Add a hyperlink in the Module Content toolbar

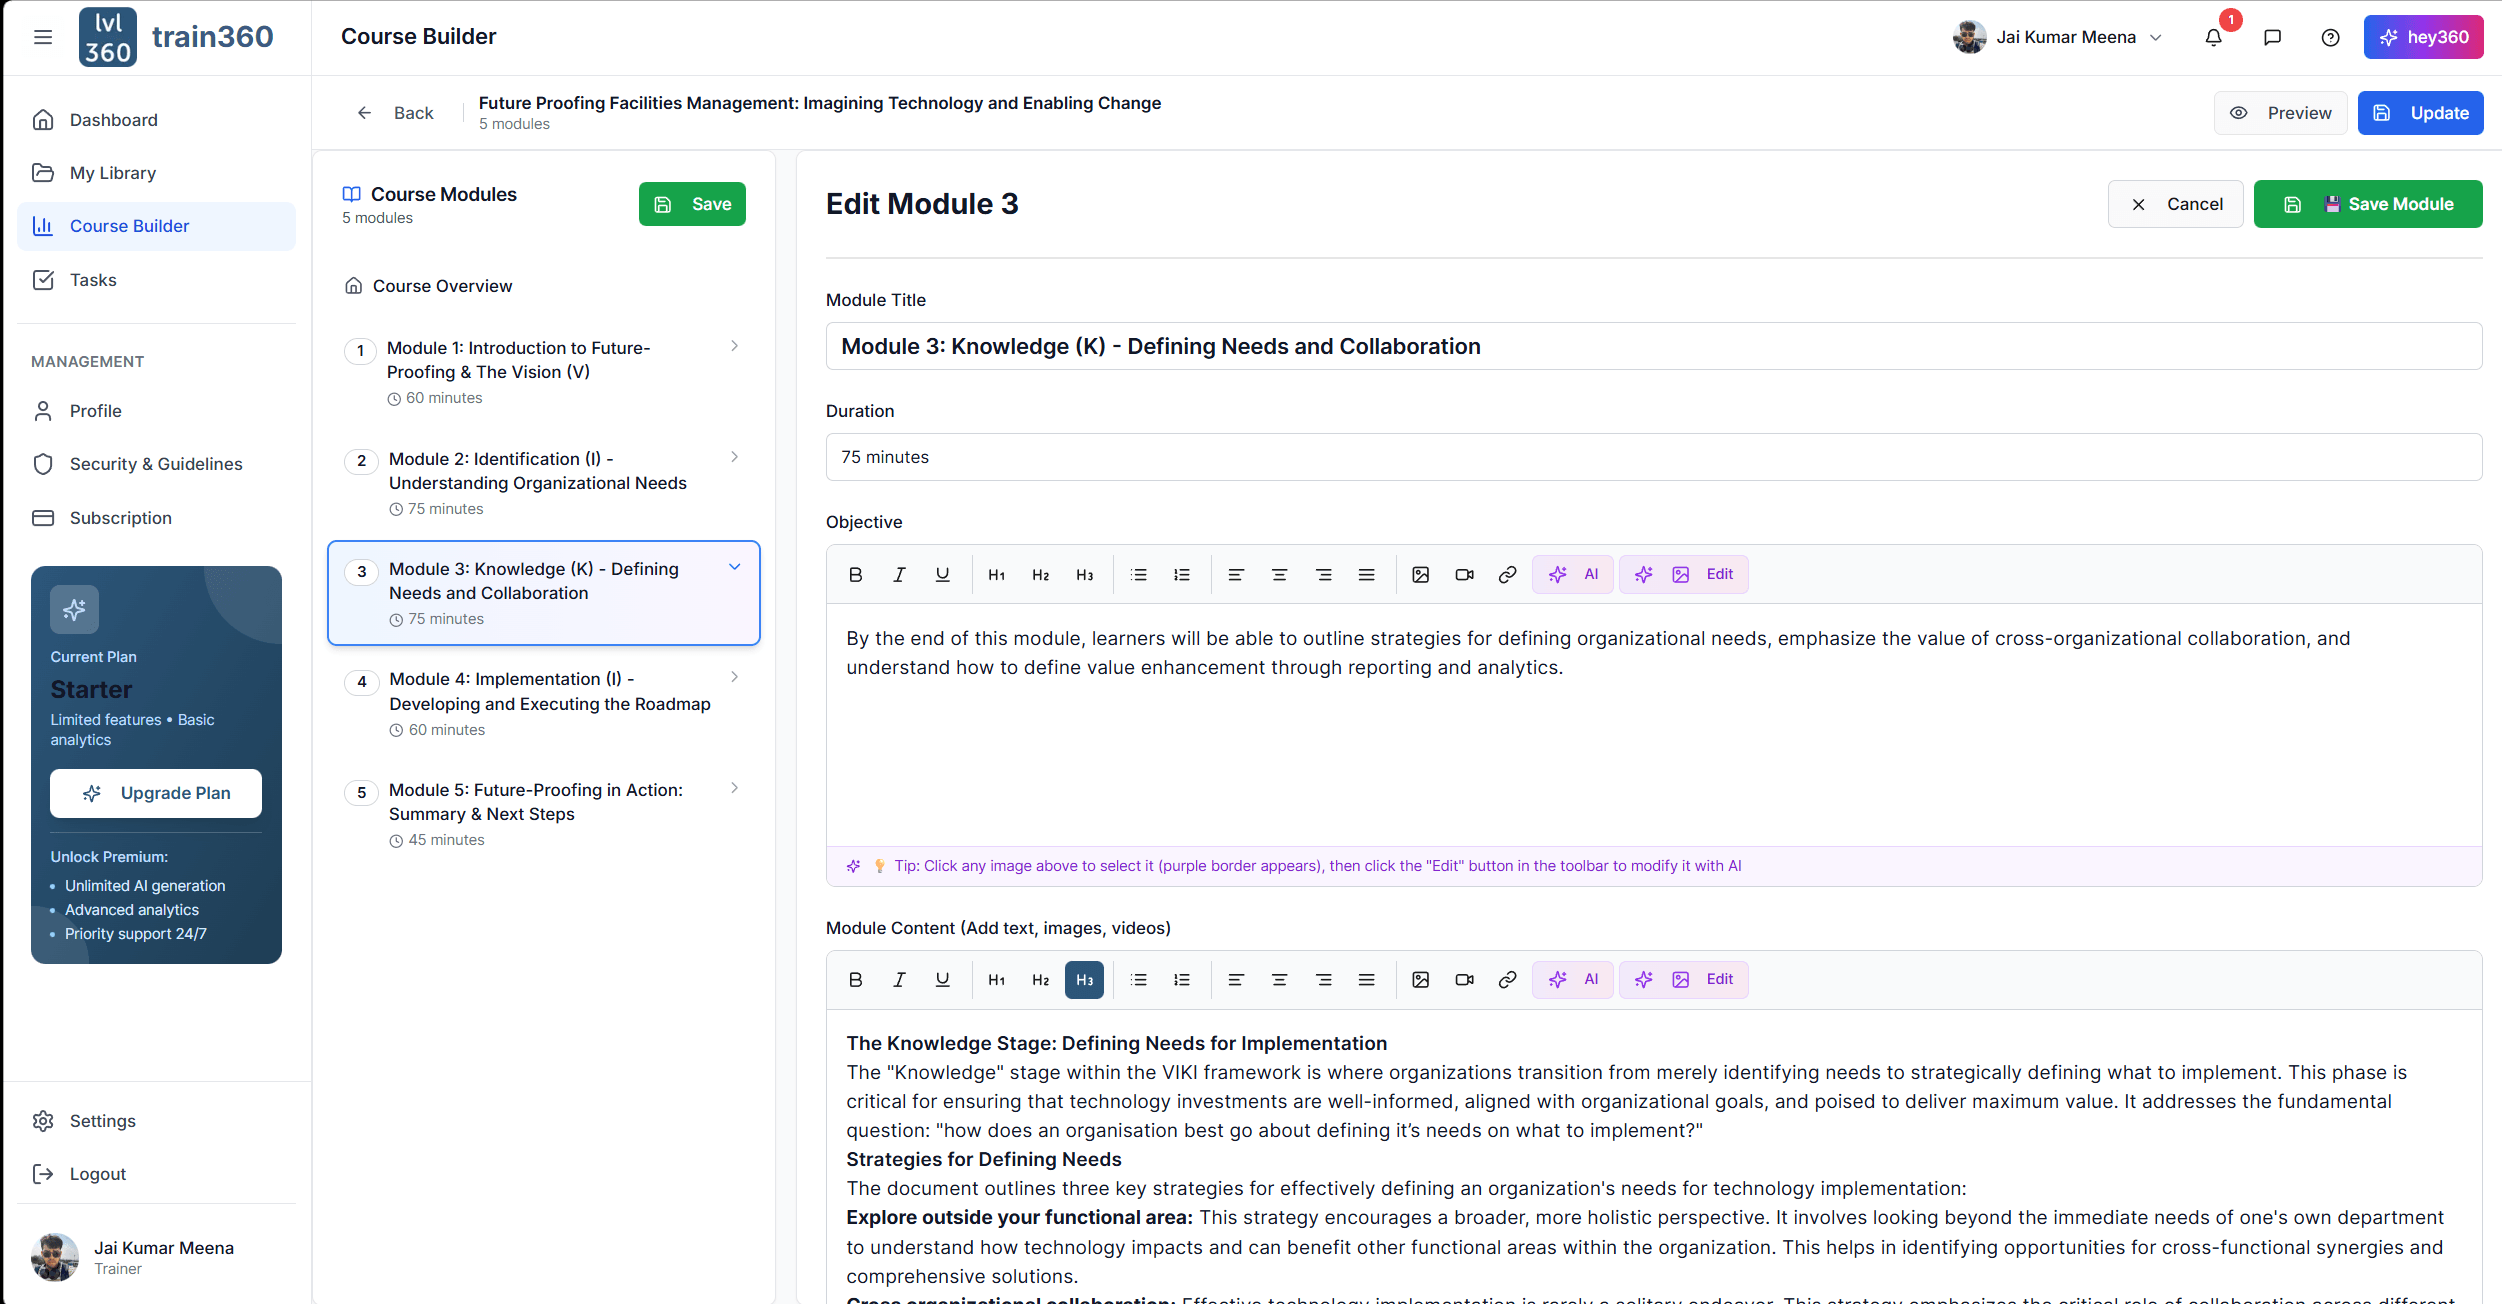click(1507, 979)
